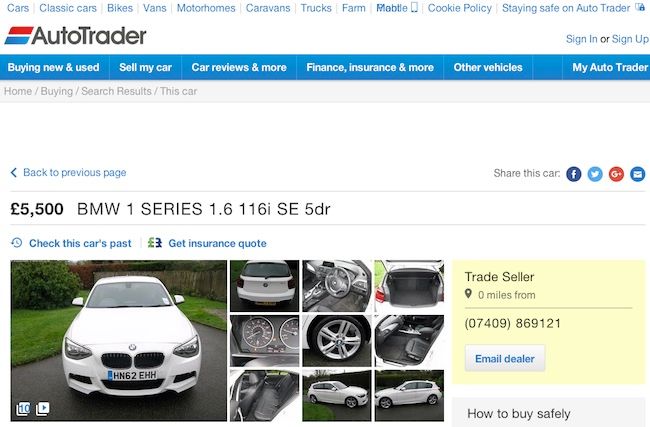View the steering wheel interior thumbnail
This screenshot has width=650, height=427.
337,286
